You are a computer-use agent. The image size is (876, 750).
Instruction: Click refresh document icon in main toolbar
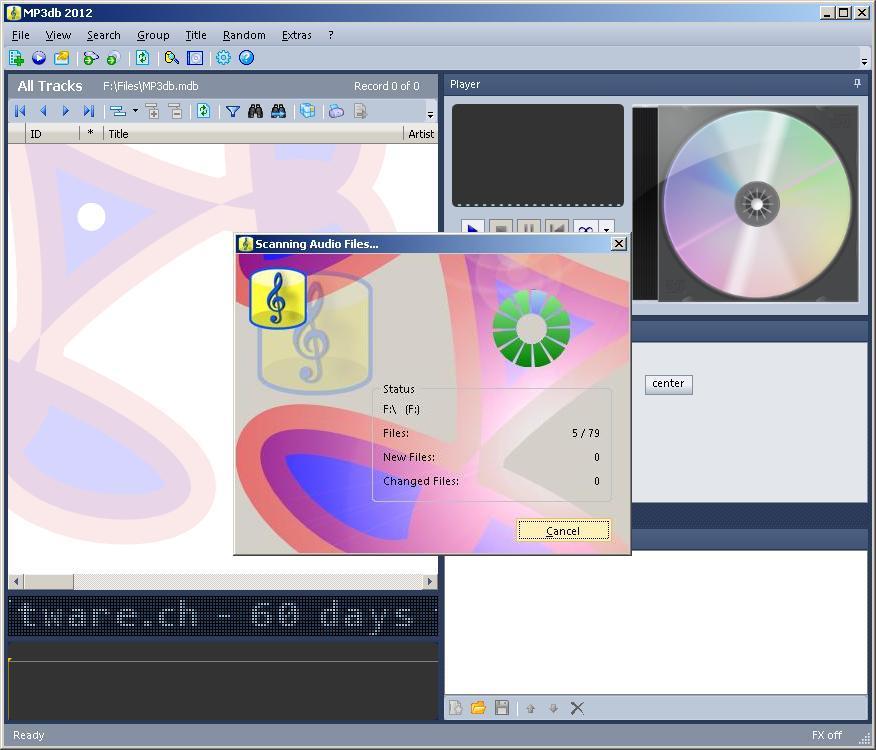point(142,58)
